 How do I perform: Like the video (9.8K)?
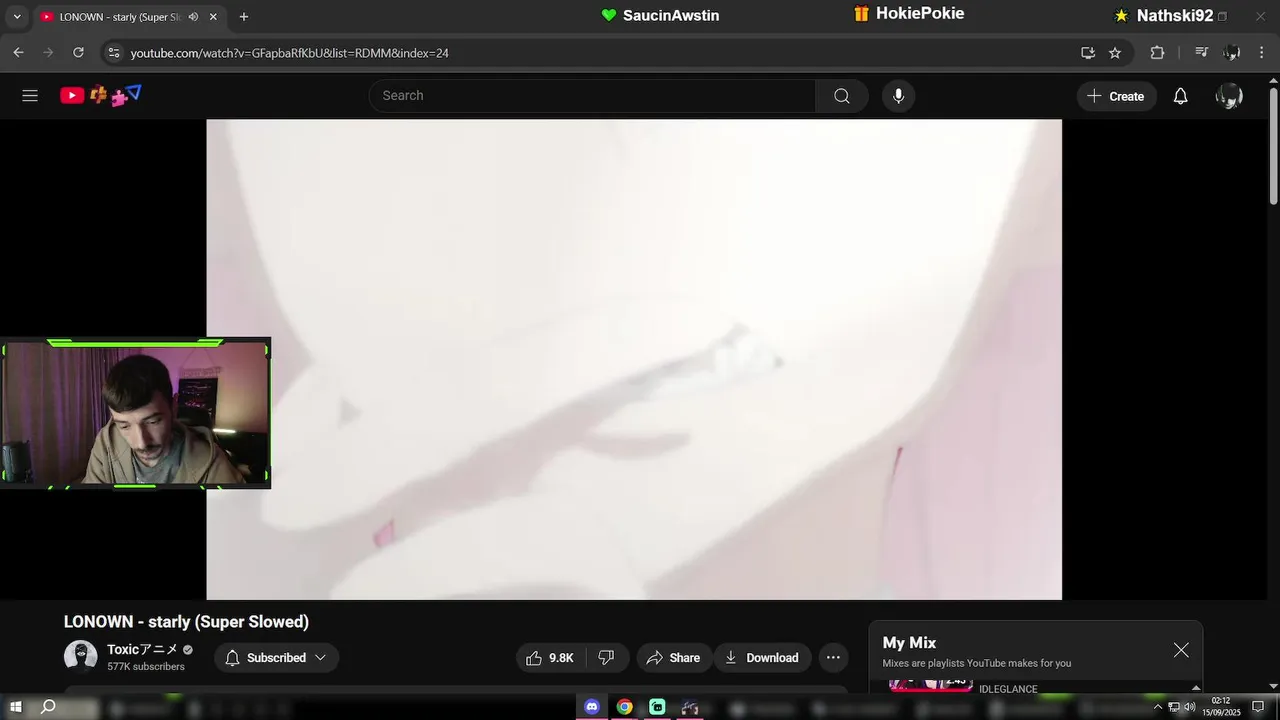tap(550, 658)
